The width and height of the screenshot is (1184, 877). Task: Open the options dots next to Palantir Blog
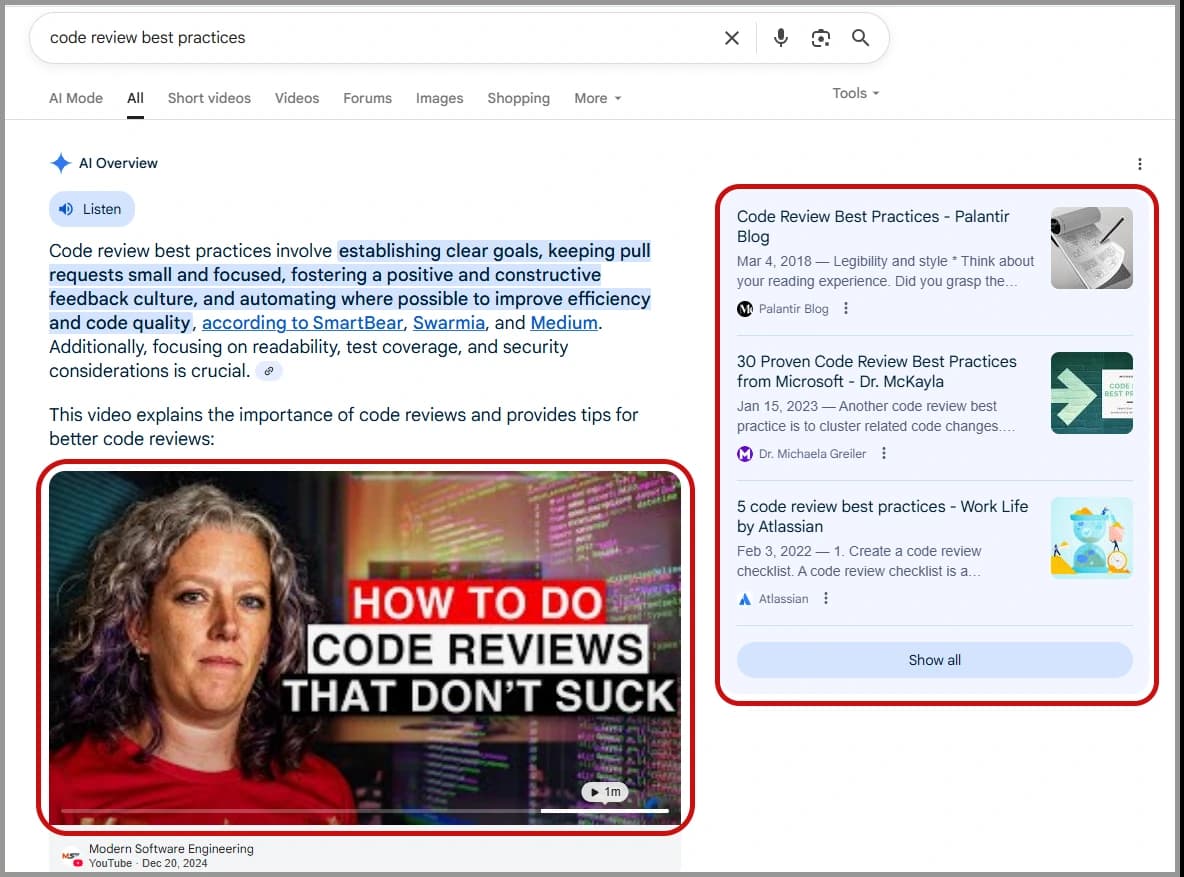846,308
